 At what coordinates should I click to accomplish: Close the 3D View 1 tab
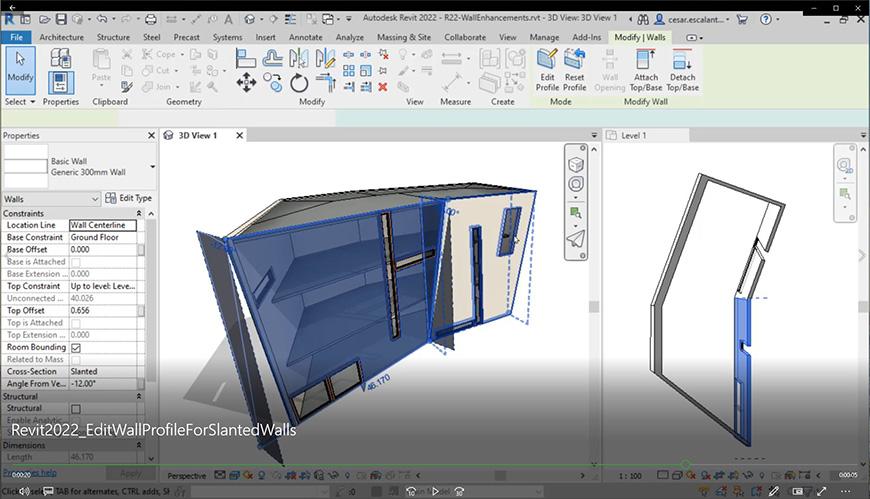(x=240, y=135)
